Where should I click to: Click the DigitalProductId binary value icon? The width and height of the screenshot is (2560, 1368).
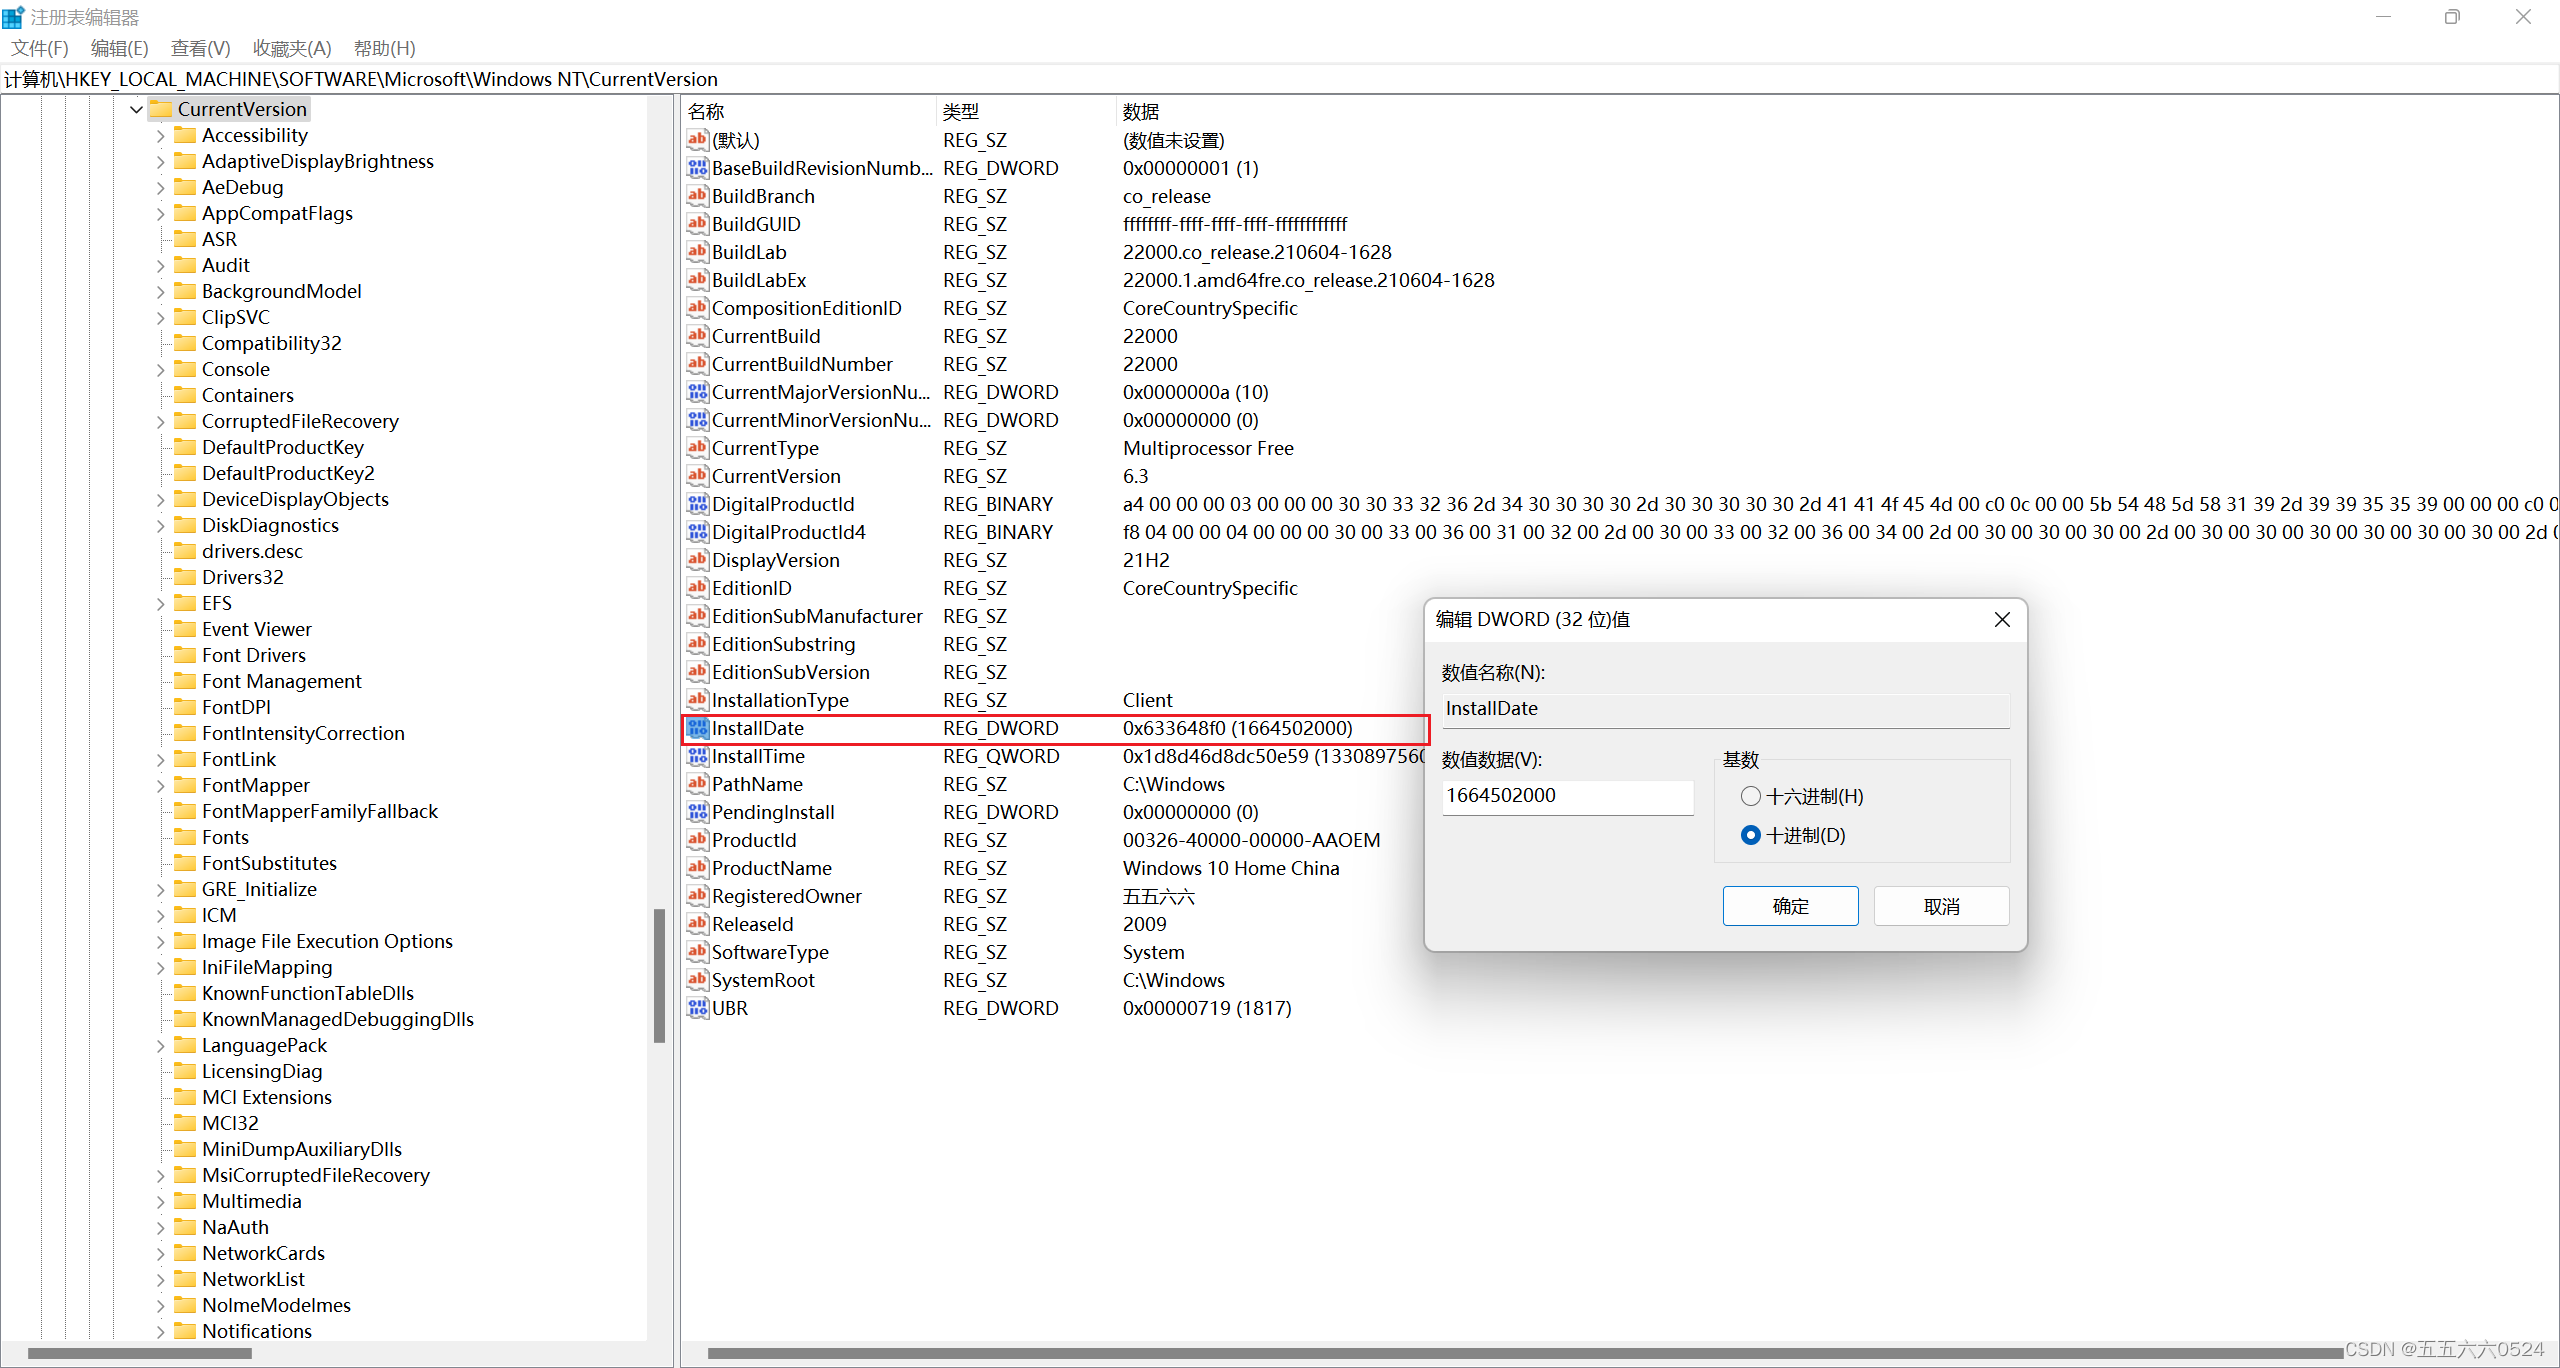click(x=697, y=504)
